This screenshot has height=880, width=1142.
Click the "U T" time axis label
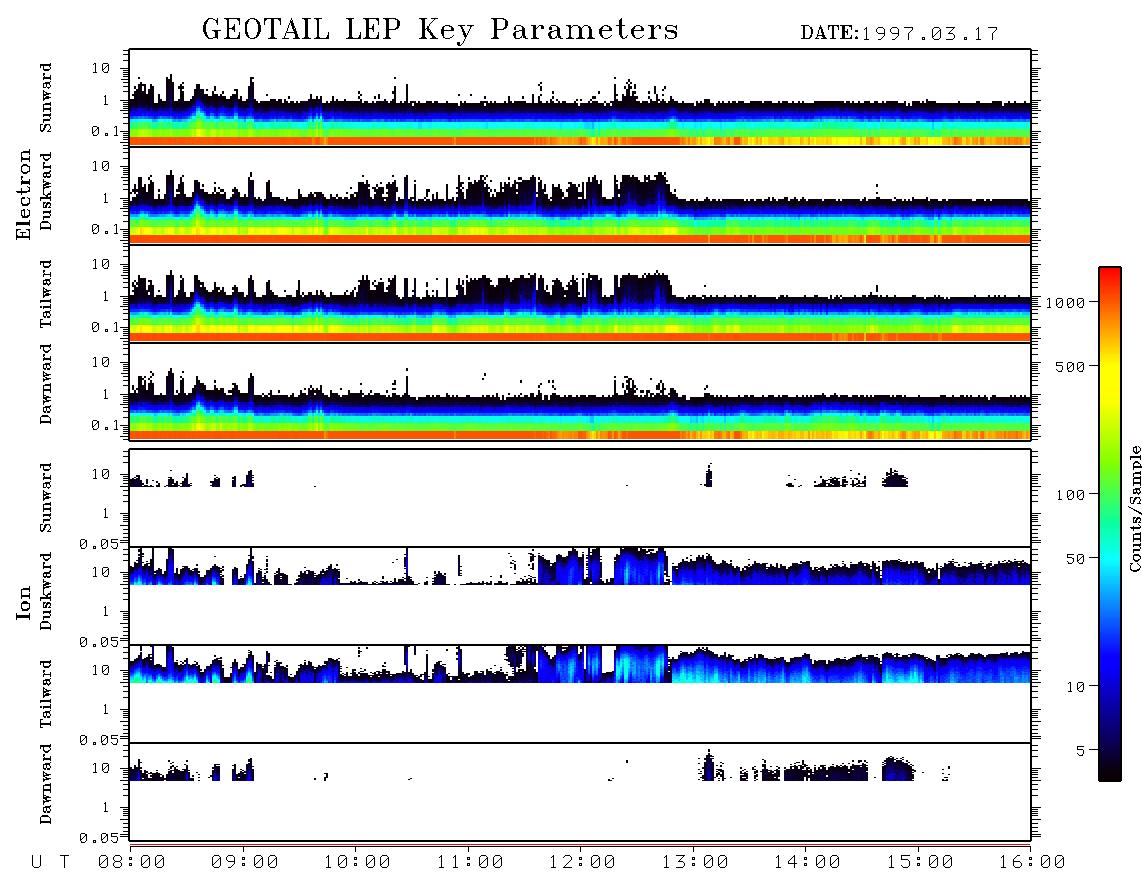tap(50, 862)
